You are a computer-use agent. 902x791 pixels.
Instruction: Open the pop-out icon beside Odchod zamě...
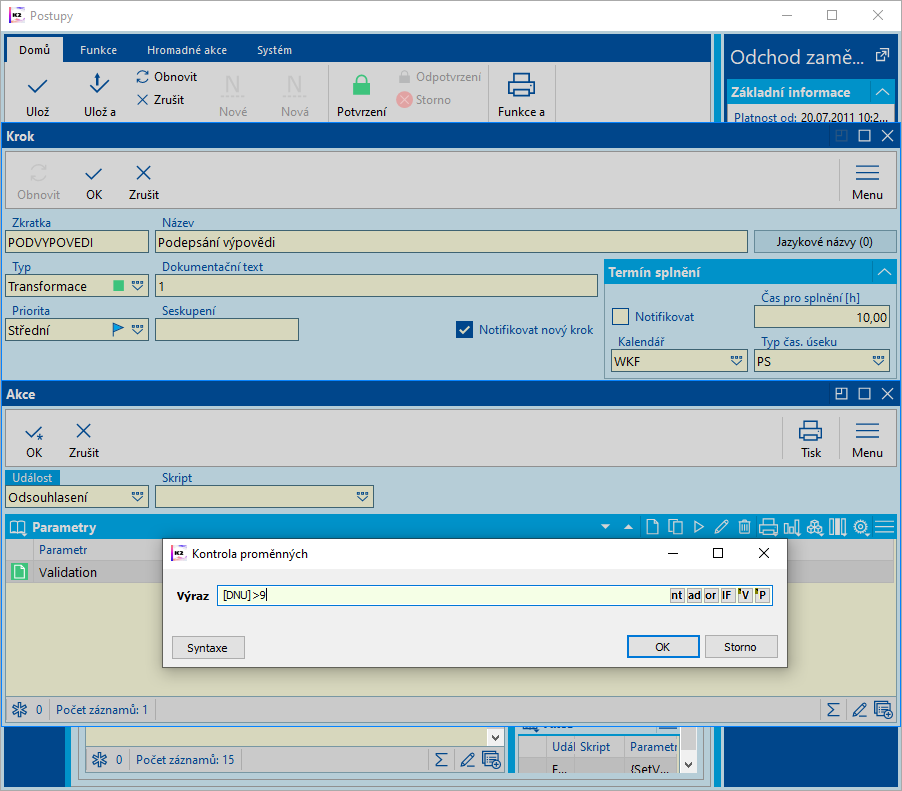coord(881,56)
